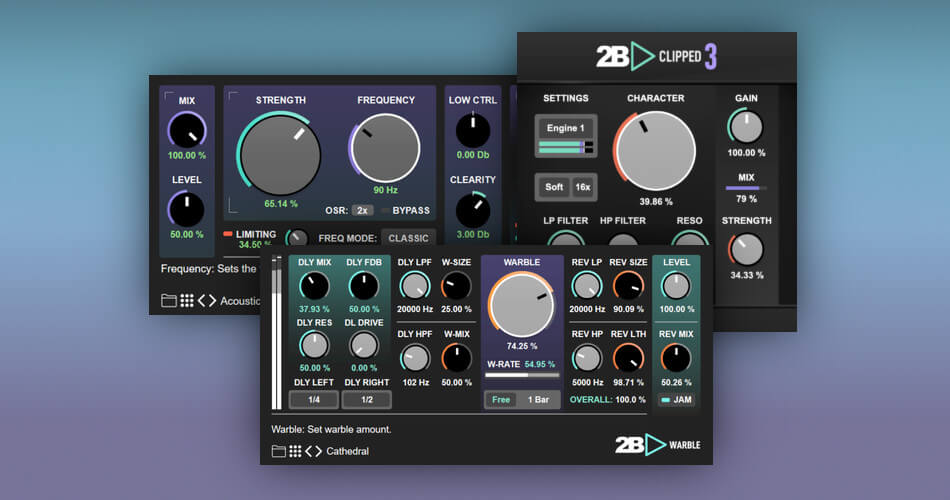Click the GAIN knob in Clipped 3
The height and width of the screenshot is (500, 950).
tap(746, 127)
